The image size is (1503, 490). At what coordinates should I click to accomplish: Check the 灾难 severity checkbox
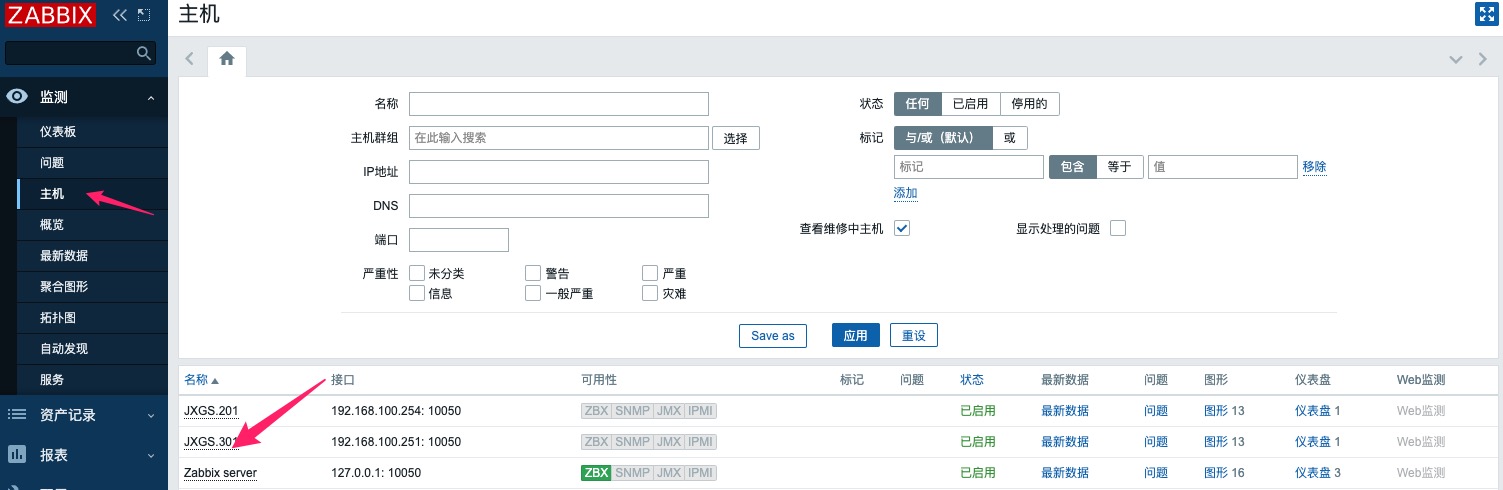click(x=650, y=293)
